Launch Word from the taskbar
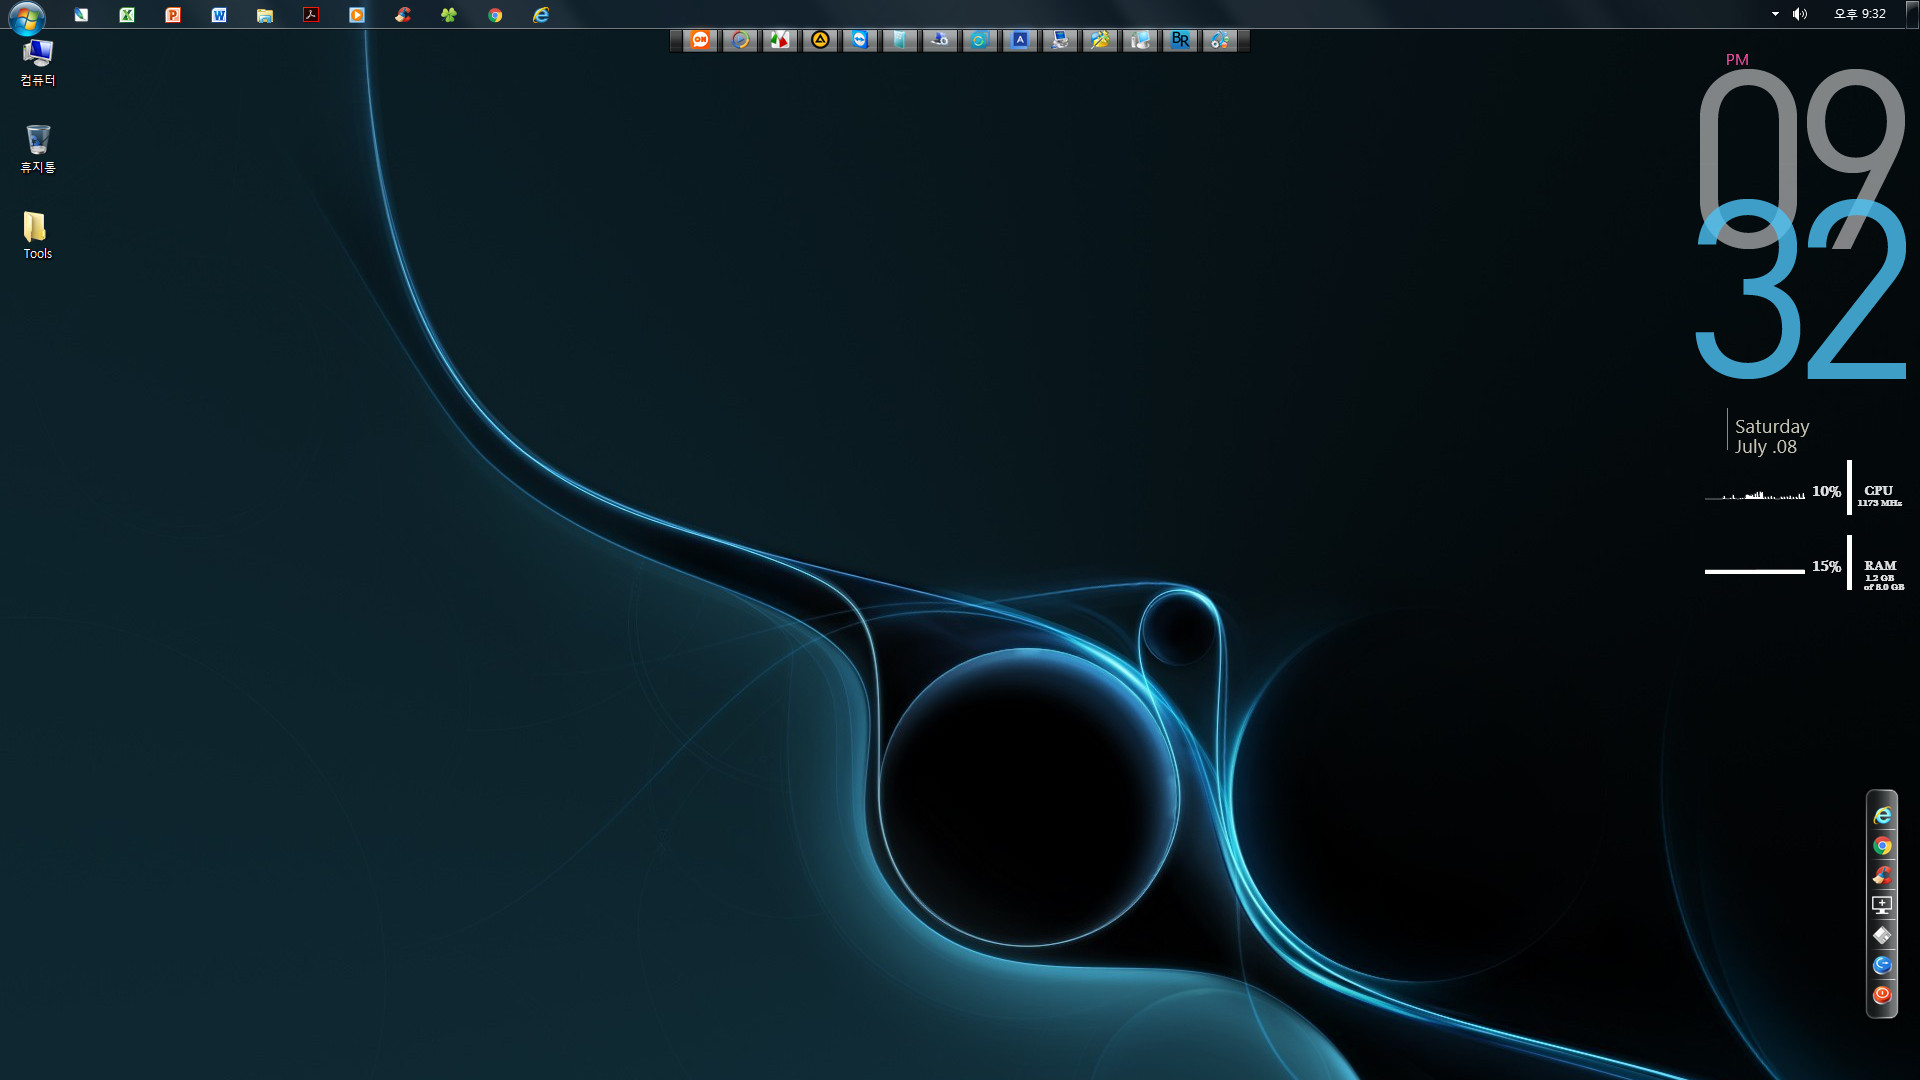Image resolution: width=1920 pixels, height=1080 pixels. (x=219, y=14)
